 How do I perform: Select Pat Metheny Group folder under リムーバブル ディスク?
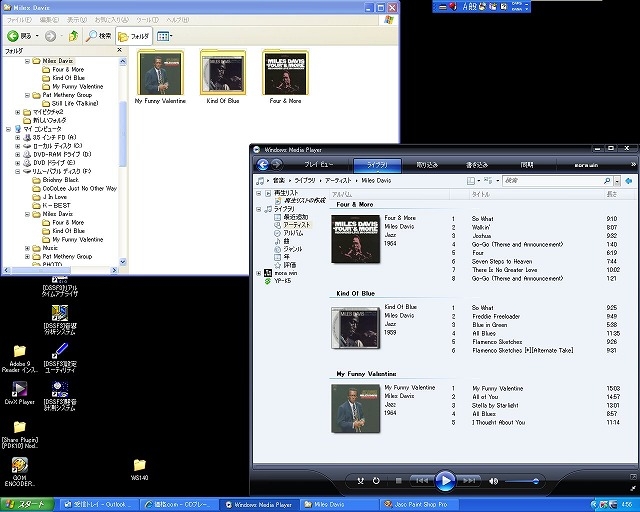[67, 256]
